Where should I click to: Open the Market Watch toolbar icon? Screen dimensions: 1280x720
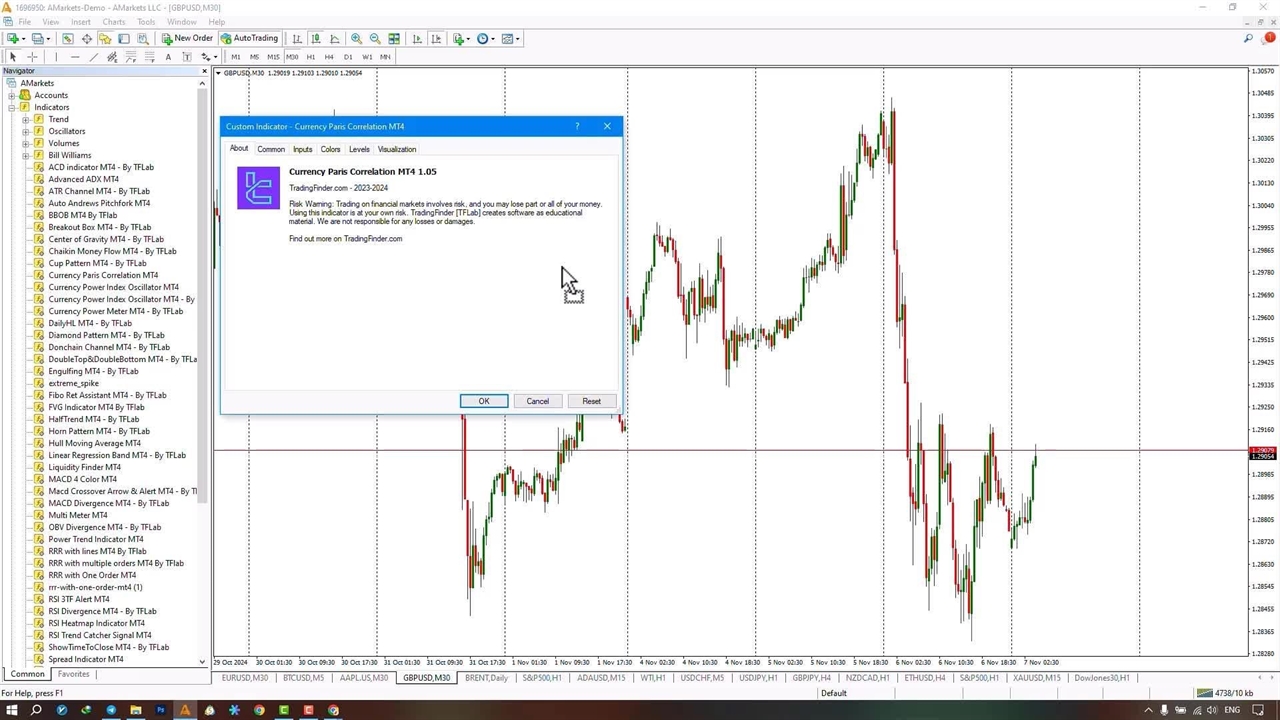click(x=67, y=39)
